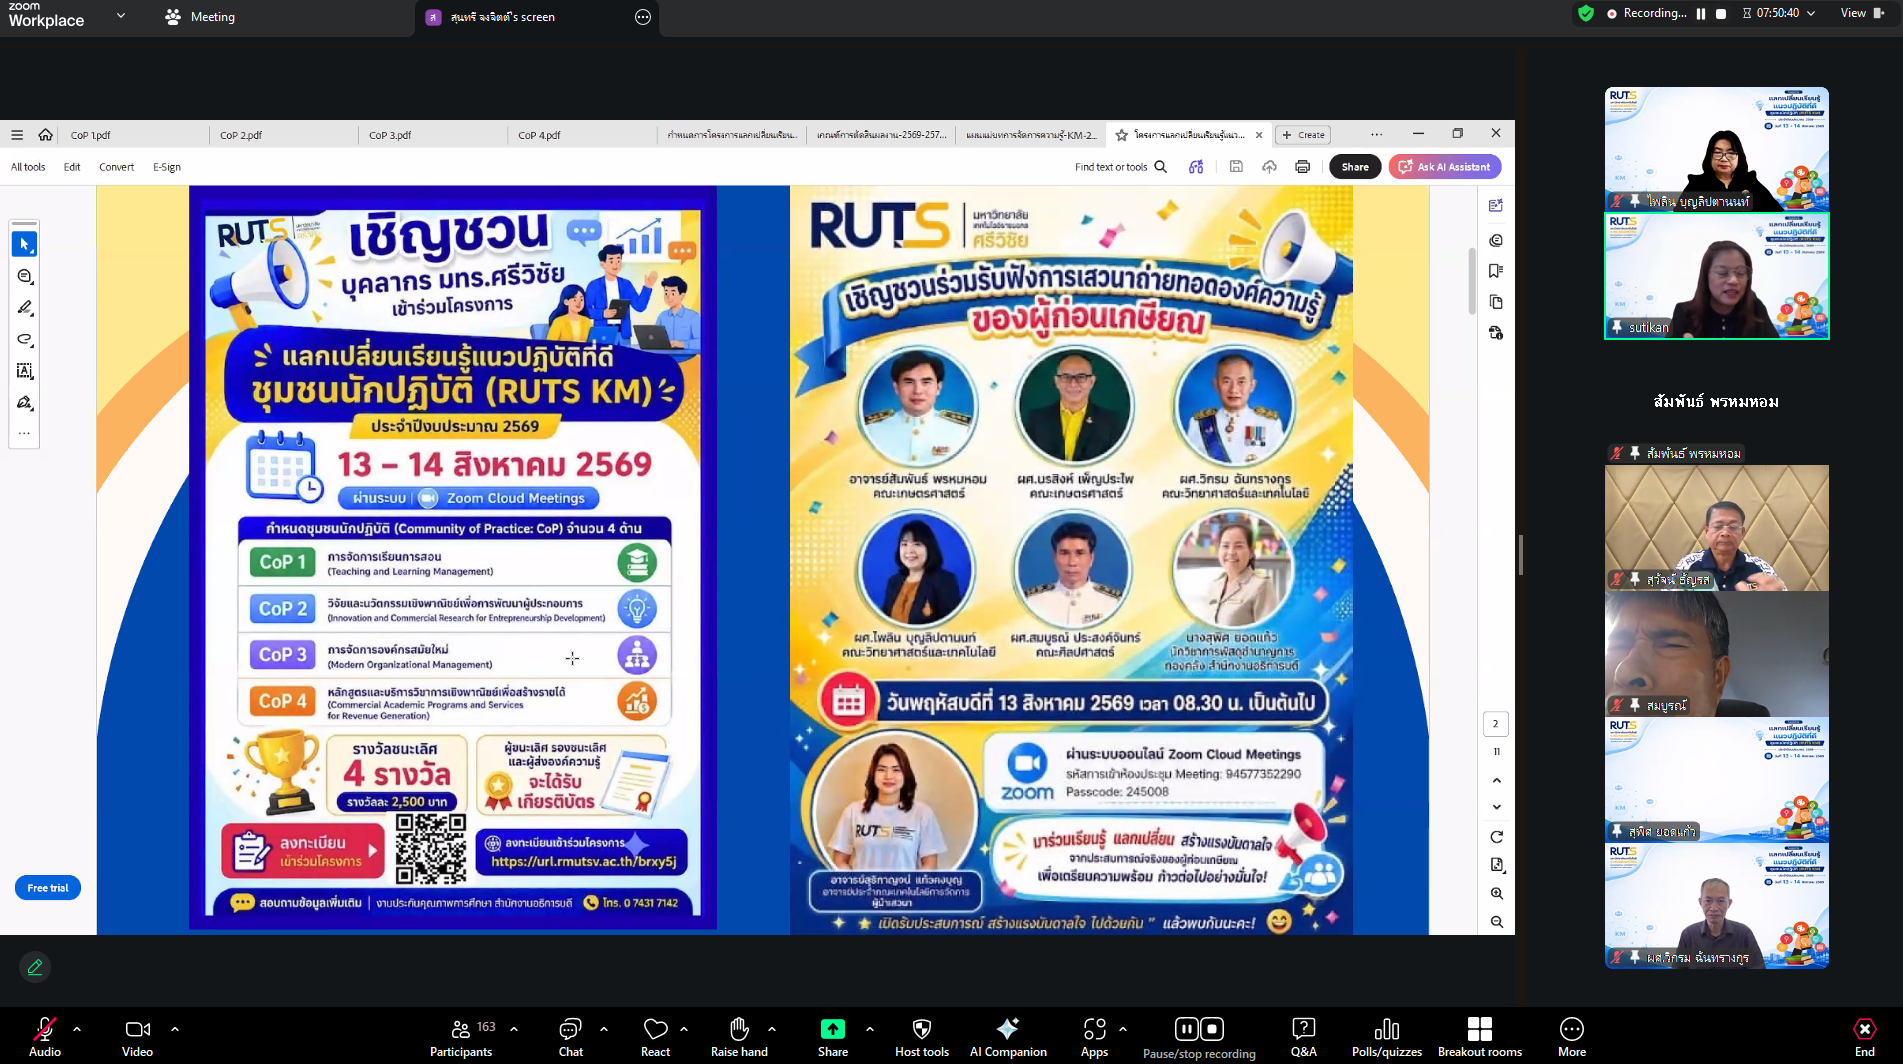Viewport: 1903px width, 1064px height.
Task: Unmute the Audio microphone icon
Action: click(45, 1028)
